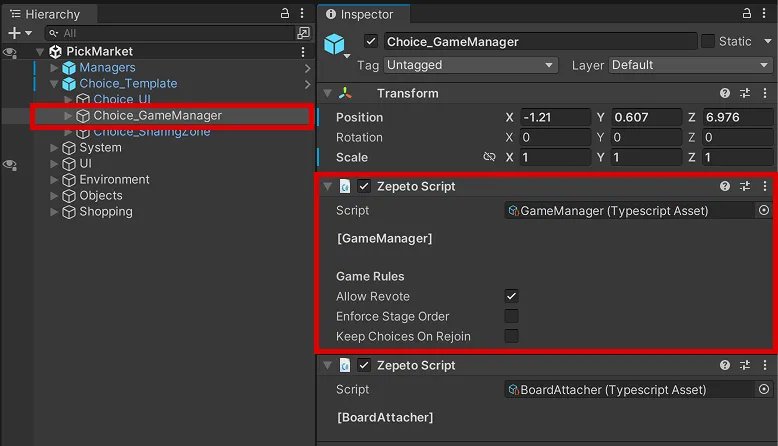778x446 pixels.
Task: Disable the BoardAttacher Zepeto Script component
Action: tap(364, 365)
